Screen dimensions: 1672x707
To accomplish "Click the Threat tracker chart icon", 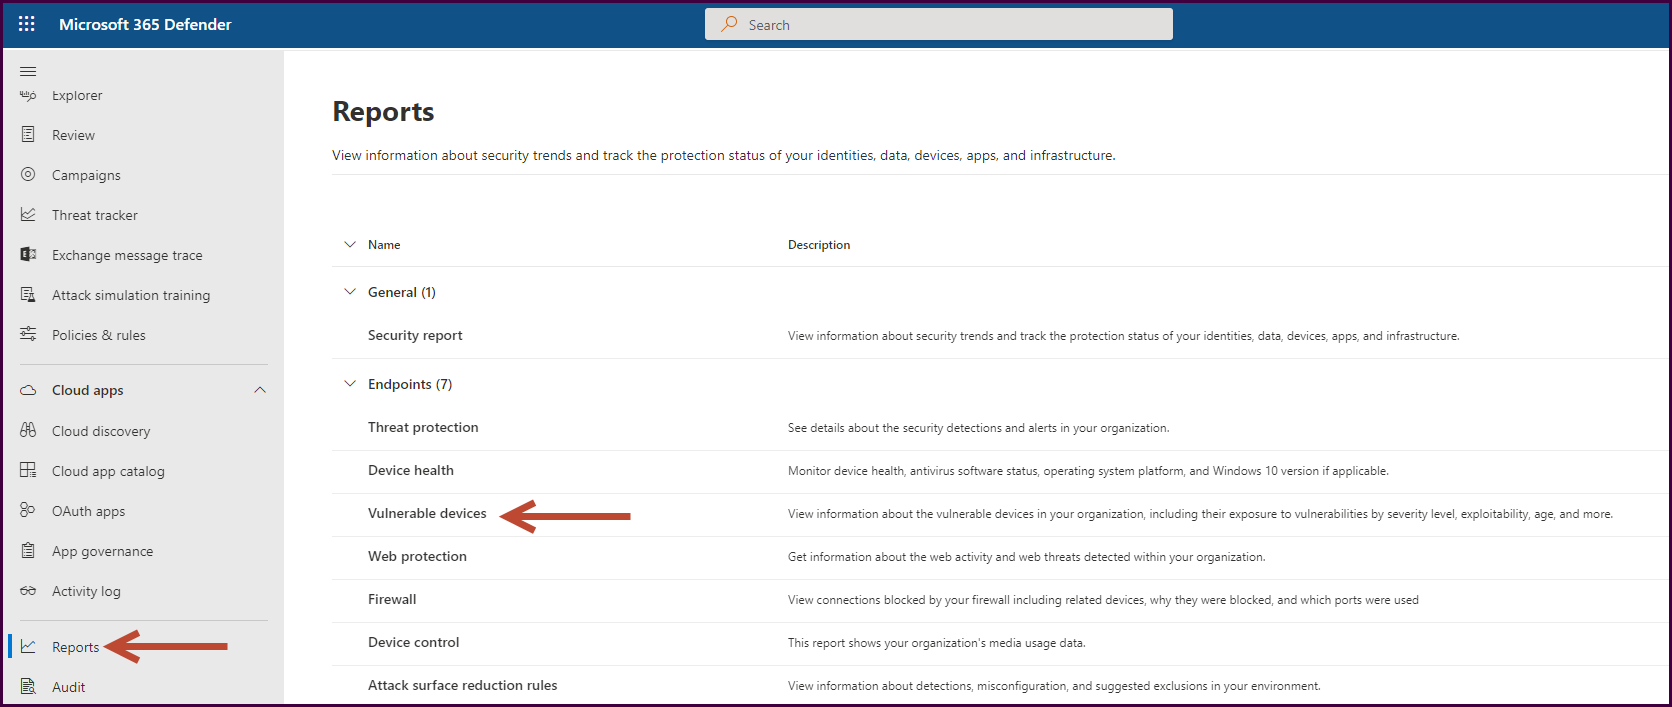I will click(x=28, y=215).
